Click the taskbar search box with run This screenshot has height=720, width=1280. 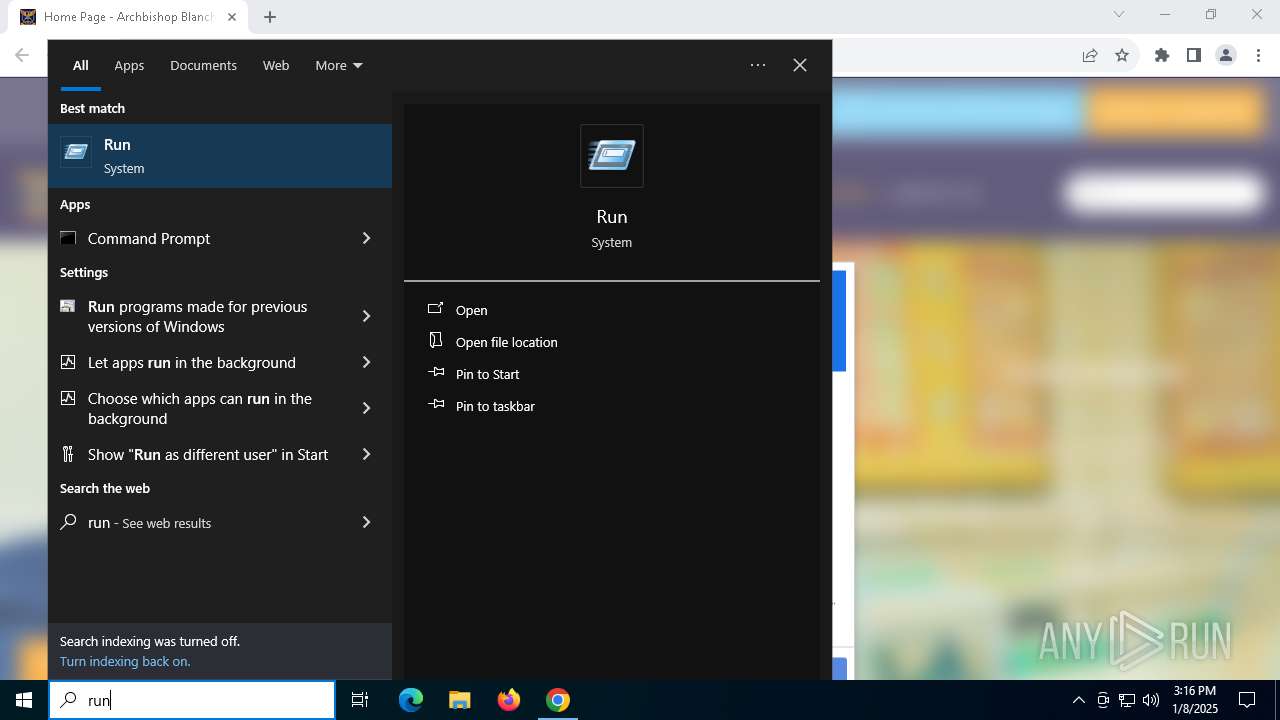point(192,700)
